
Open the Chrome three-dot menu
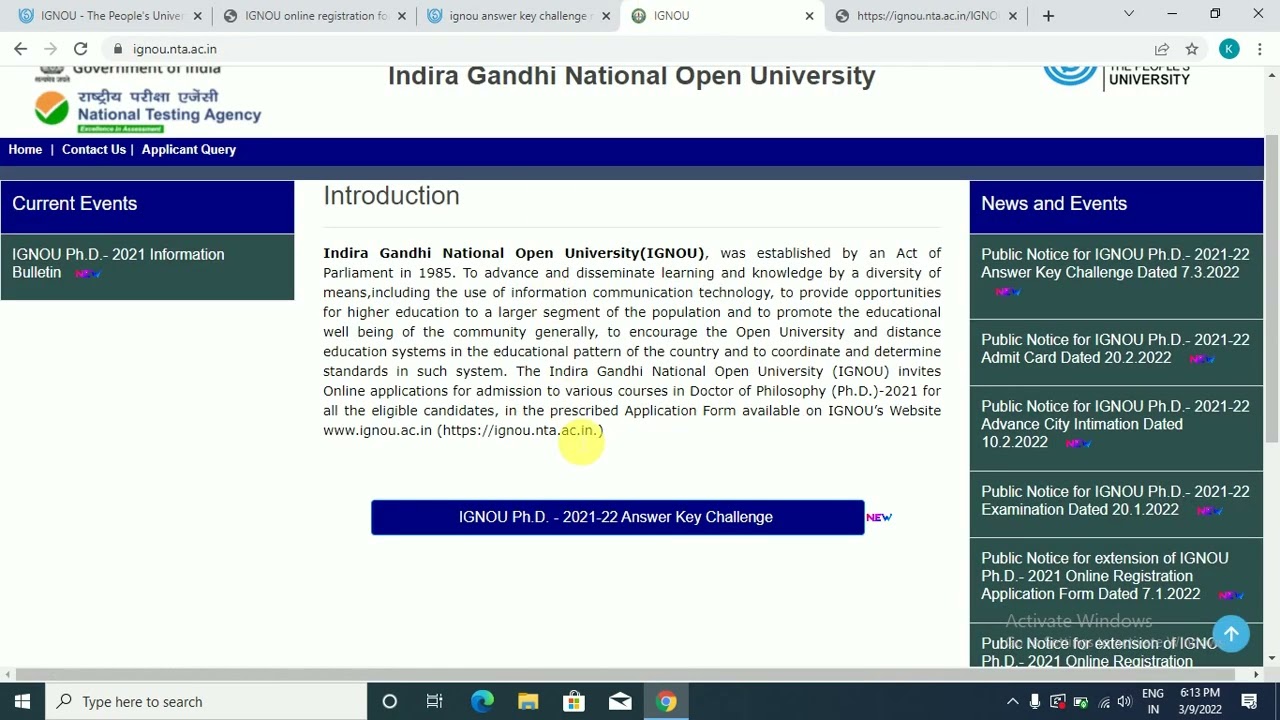pos(1259,49)
